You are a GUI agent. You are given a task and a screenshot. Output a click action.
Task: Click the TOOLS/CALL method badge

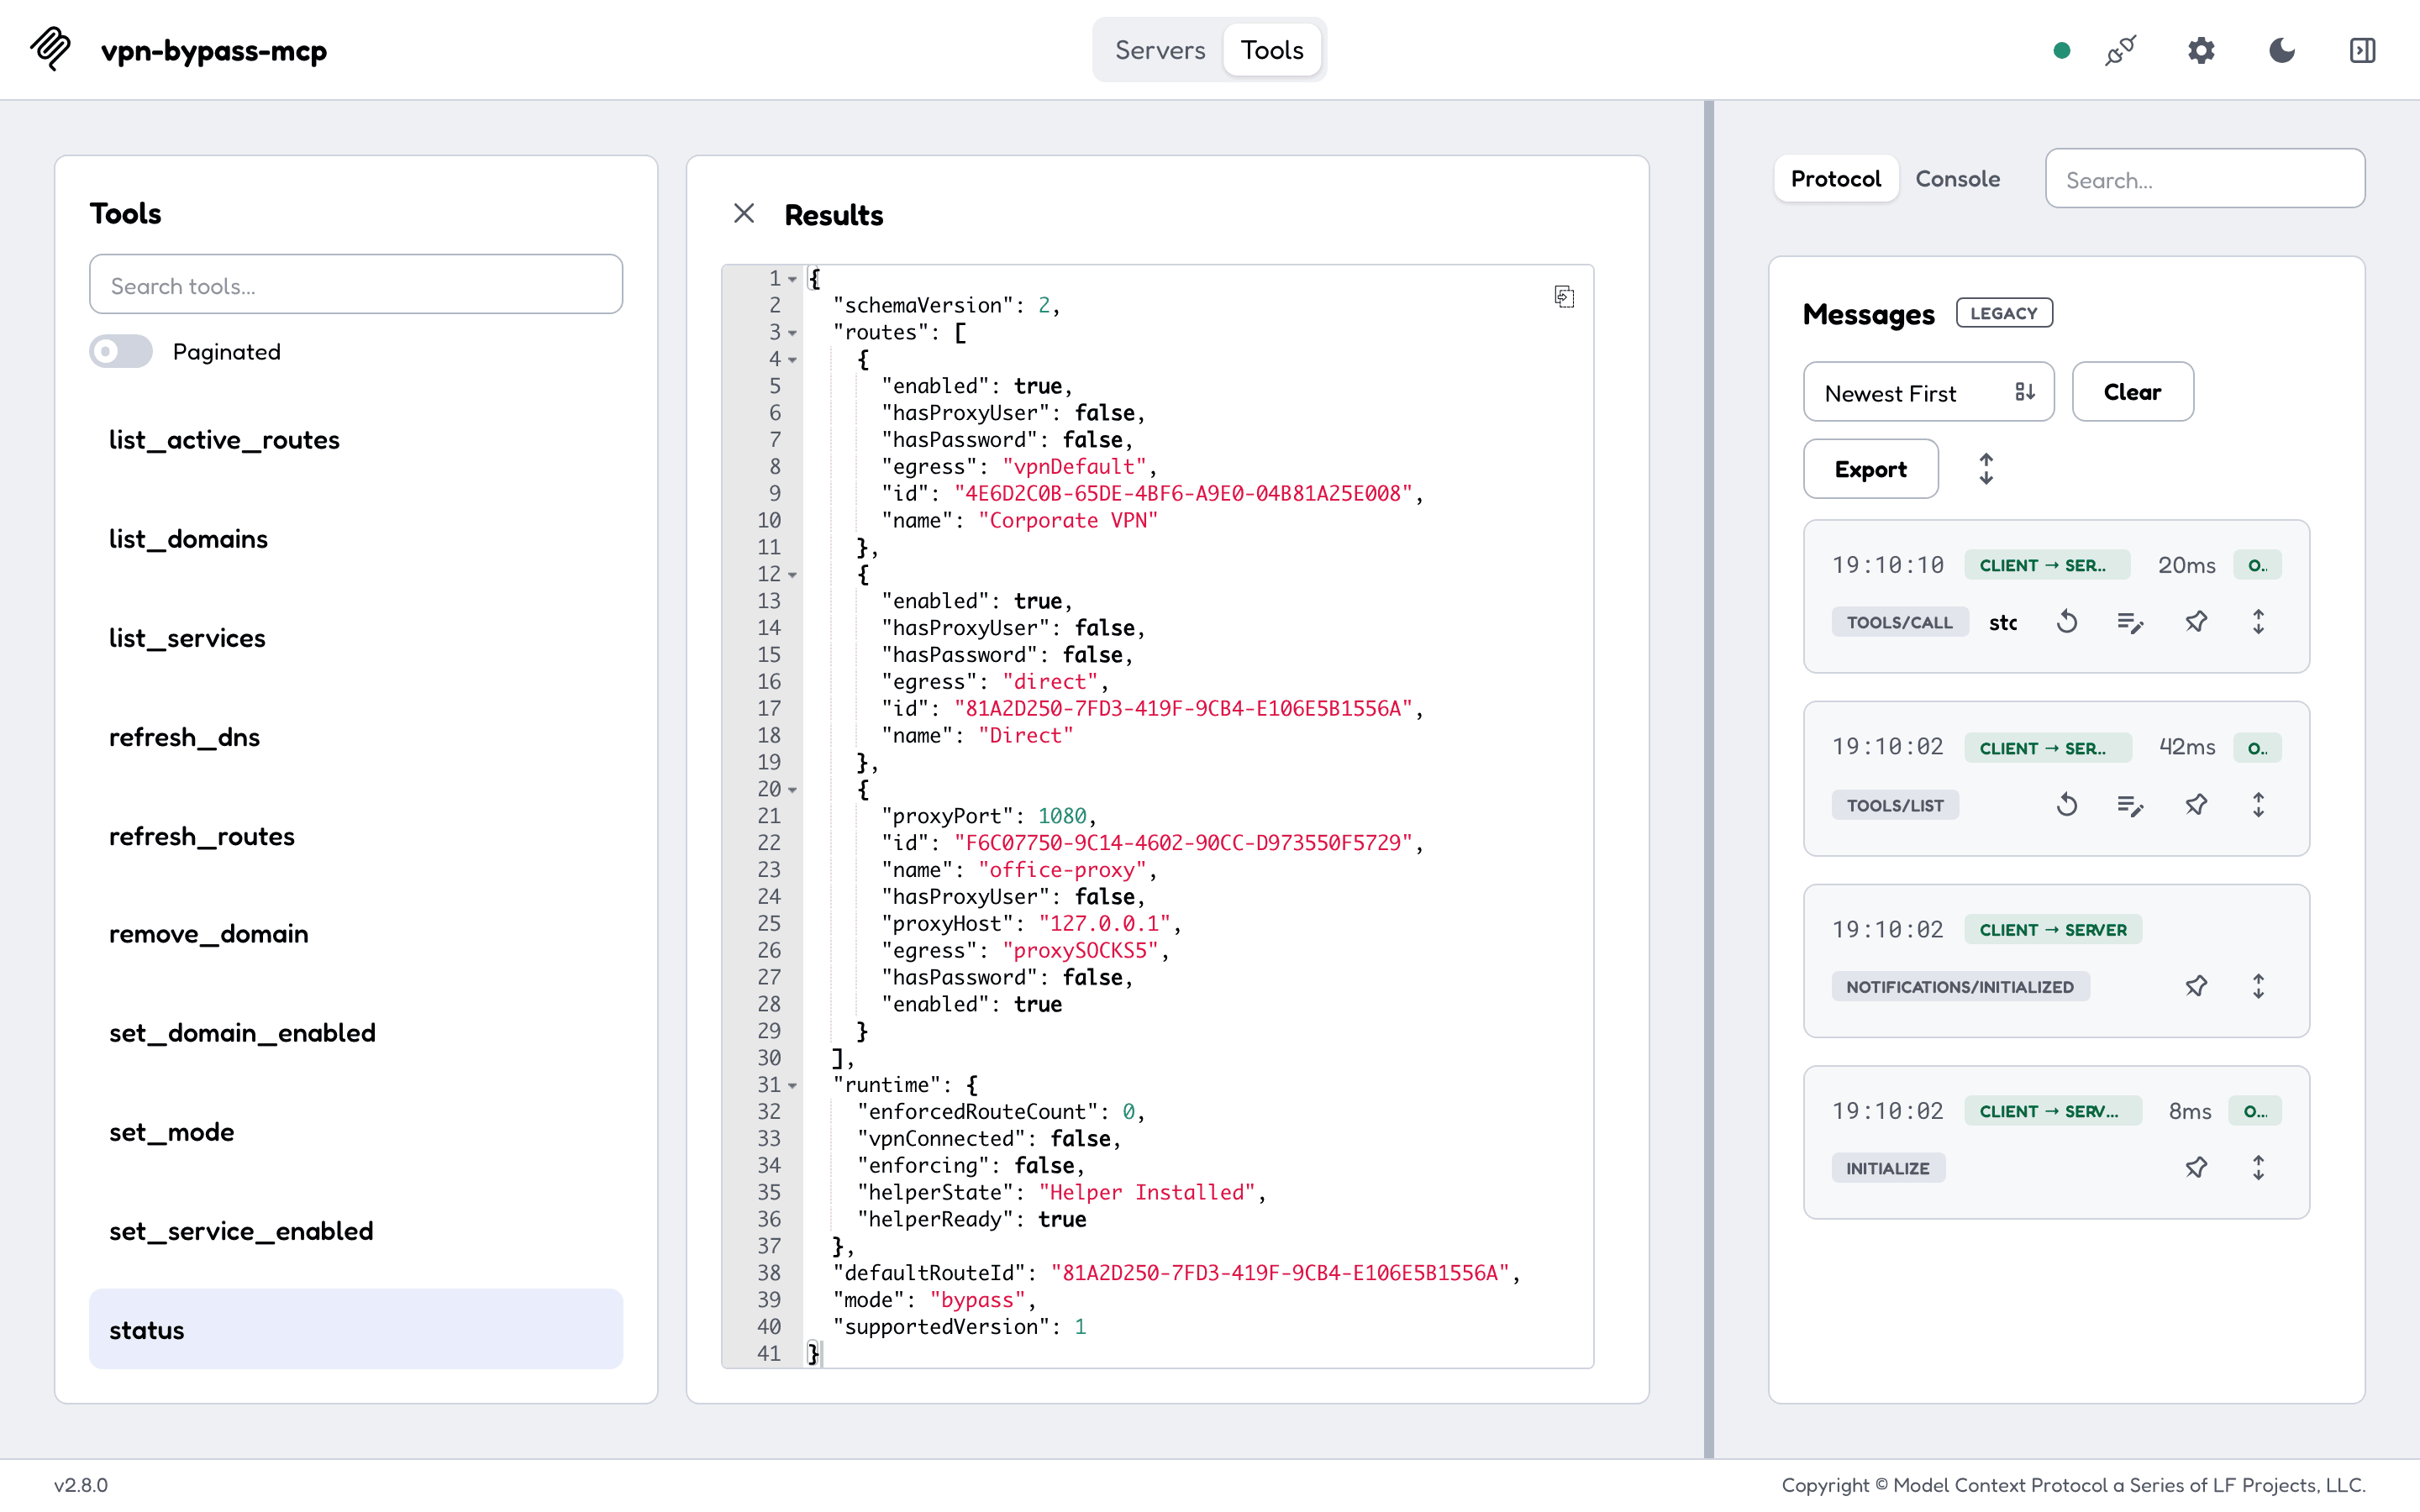pos(1899,622)
